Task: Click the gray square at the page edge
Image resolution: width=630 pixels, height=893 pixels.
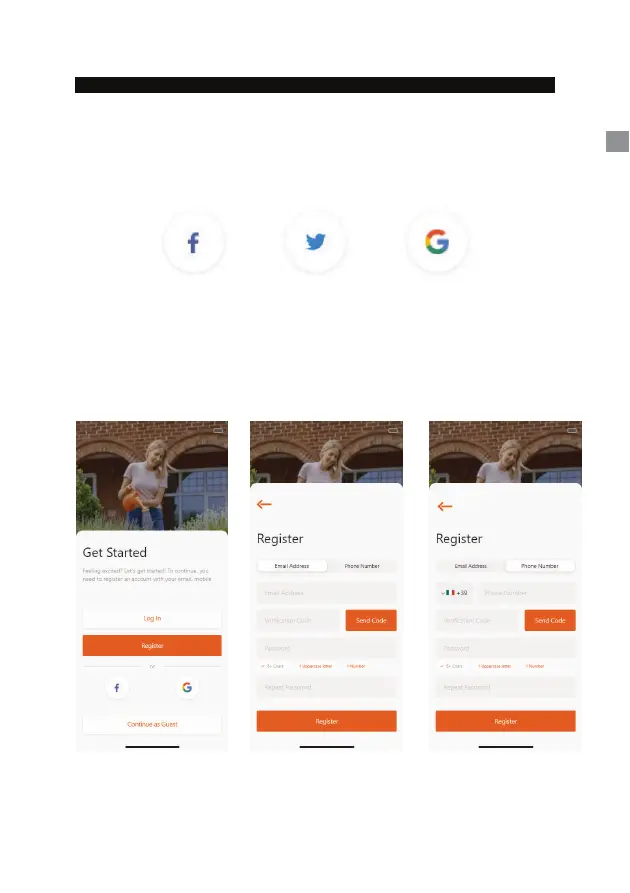Action: 617,141
